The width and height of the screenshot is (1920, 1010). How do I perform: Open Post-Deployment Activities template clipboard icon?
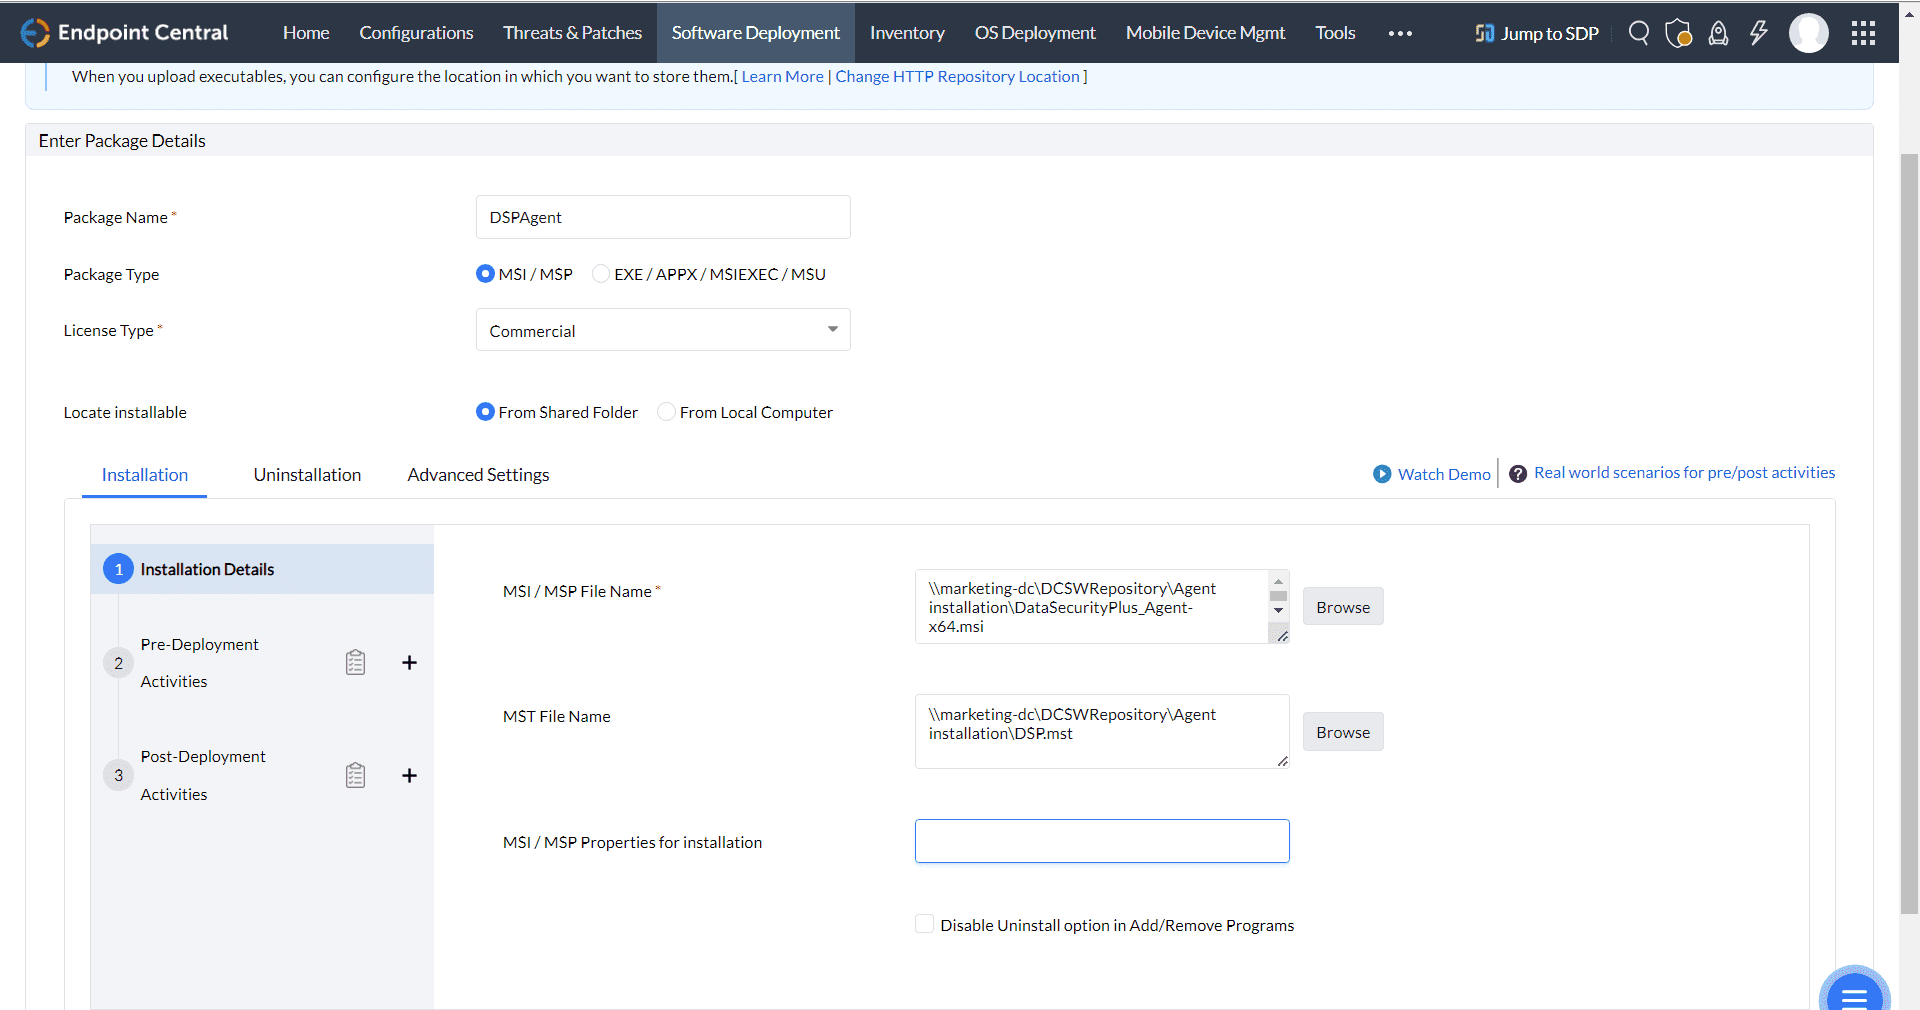[355, 775]
